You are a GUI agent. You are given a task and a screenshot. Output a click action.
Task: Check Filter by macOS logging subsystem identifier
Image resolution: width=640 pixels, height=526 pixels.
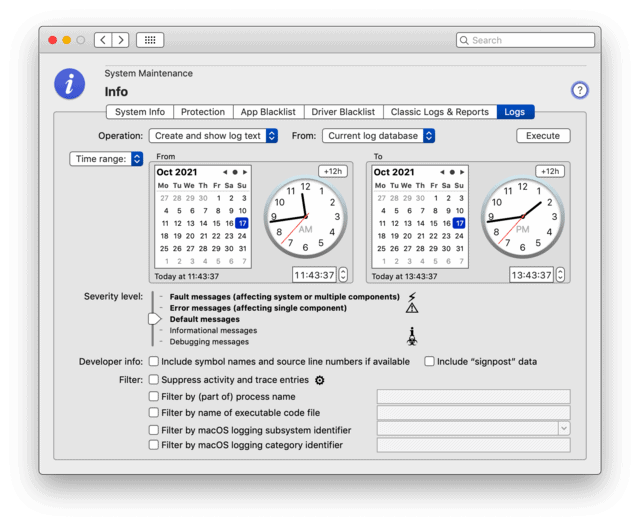(x=153, y=430)
